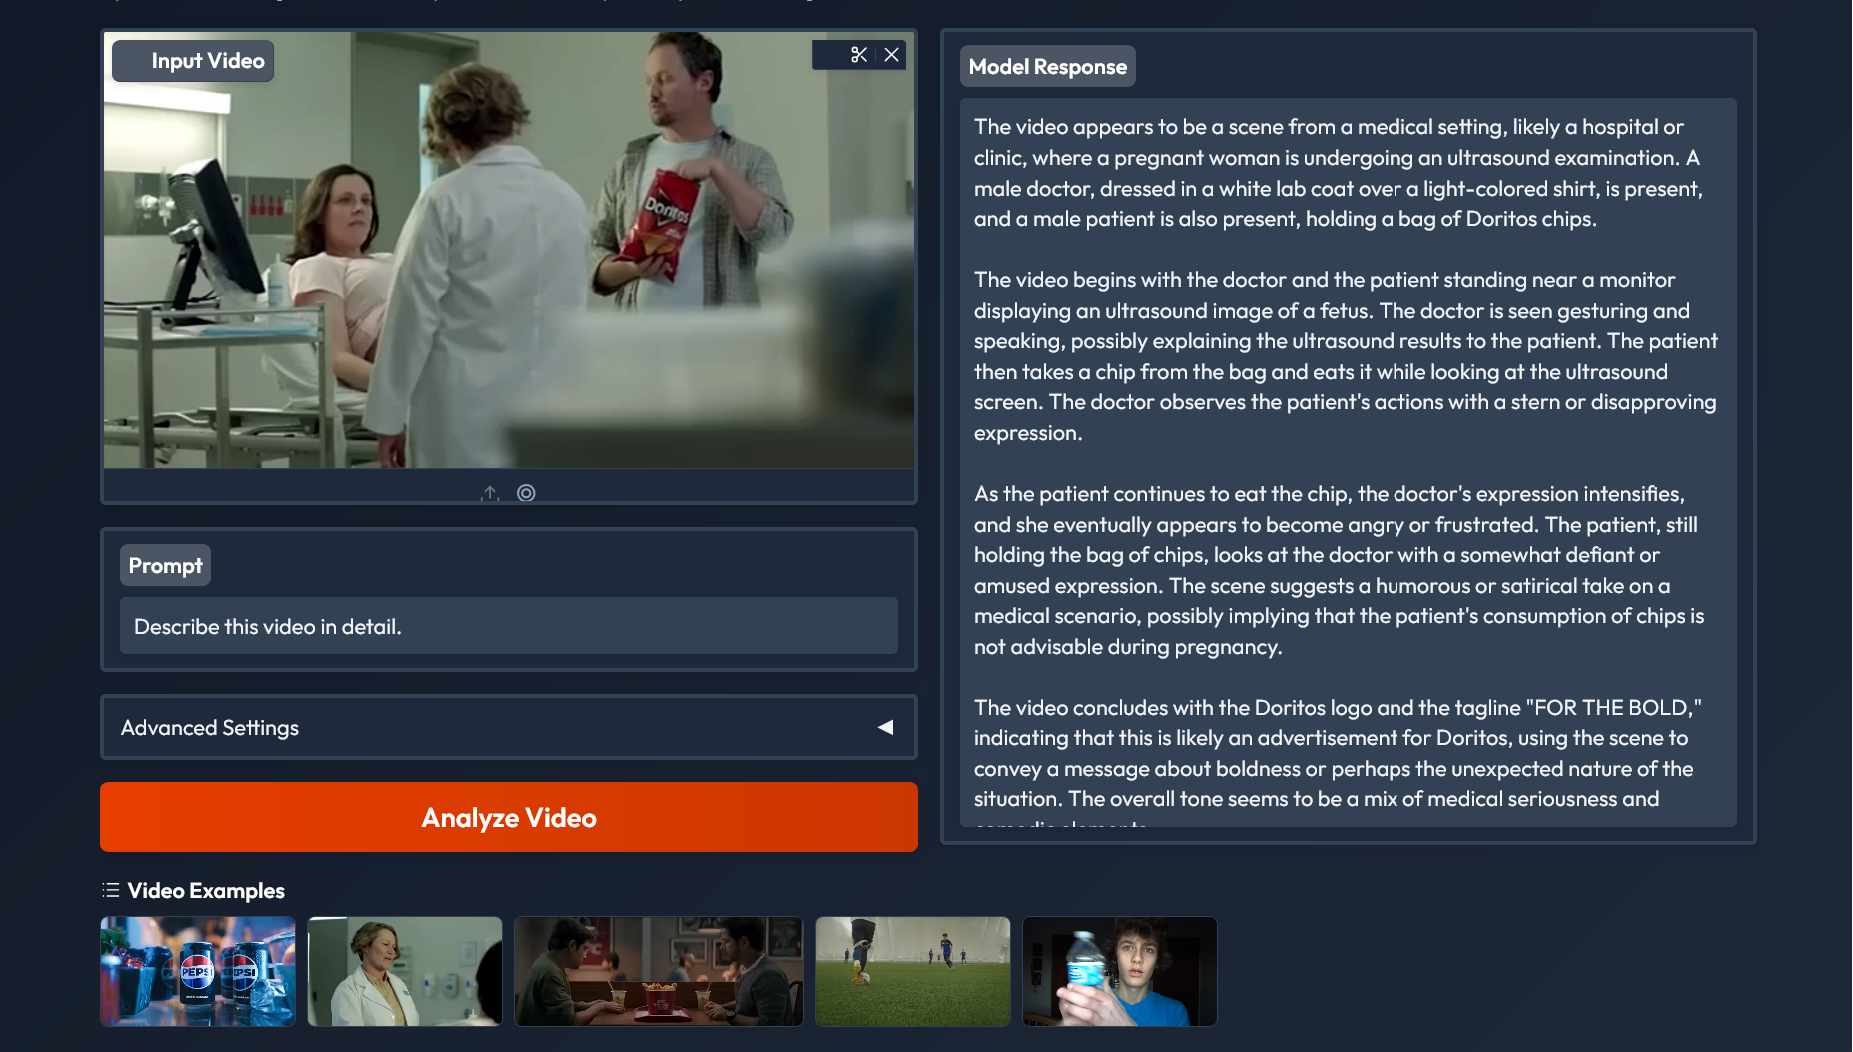Viewport: 1853px width, 1052px height.
Task: Select the Pepsi cans example video
Action: pyautogui.click(x=198, y=971)
